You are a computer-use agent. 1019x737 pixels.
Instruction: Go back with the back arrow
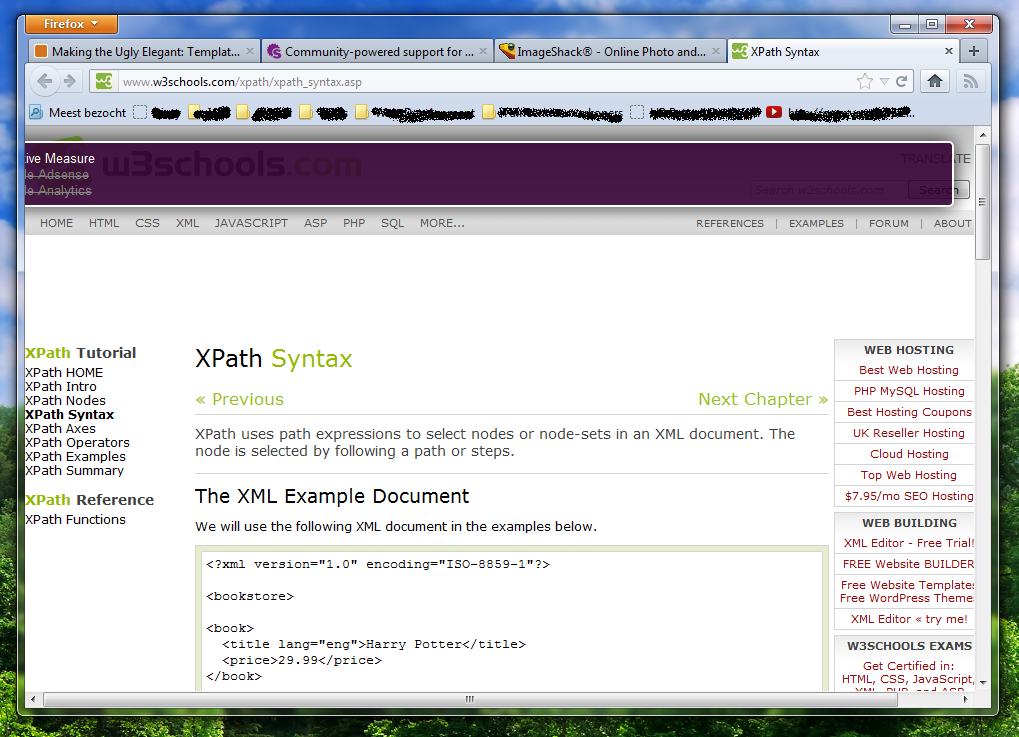pyautogui.click(x=45, y=81)
